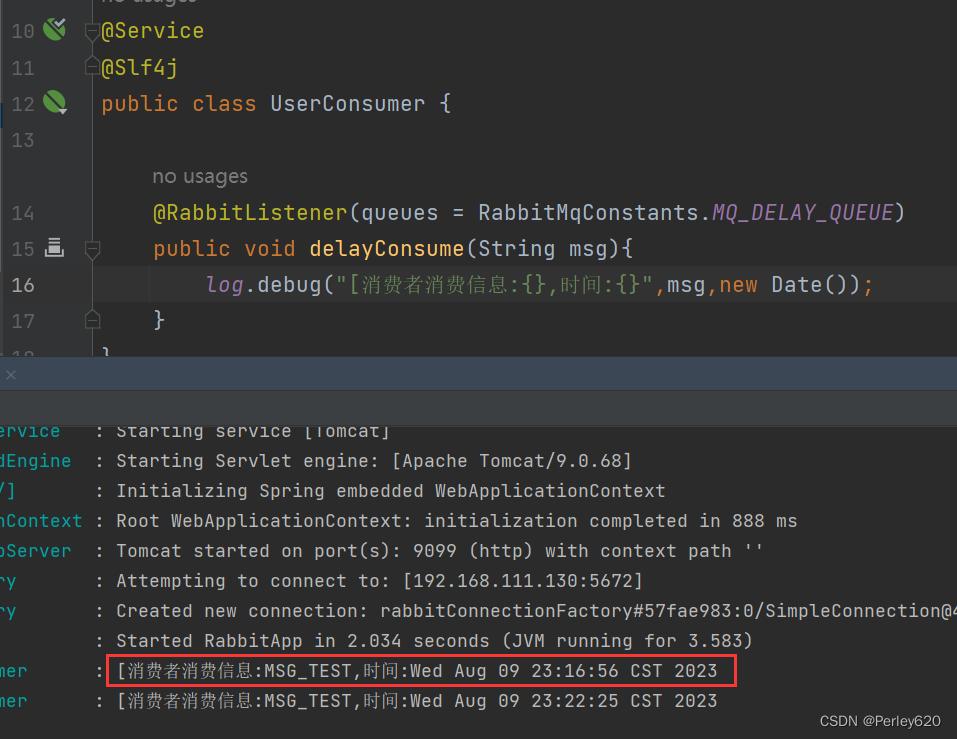957x739 pixels.
Task: Click the Spring bean gutter icon beside the UserConsumer class
Action: [54, 102]
